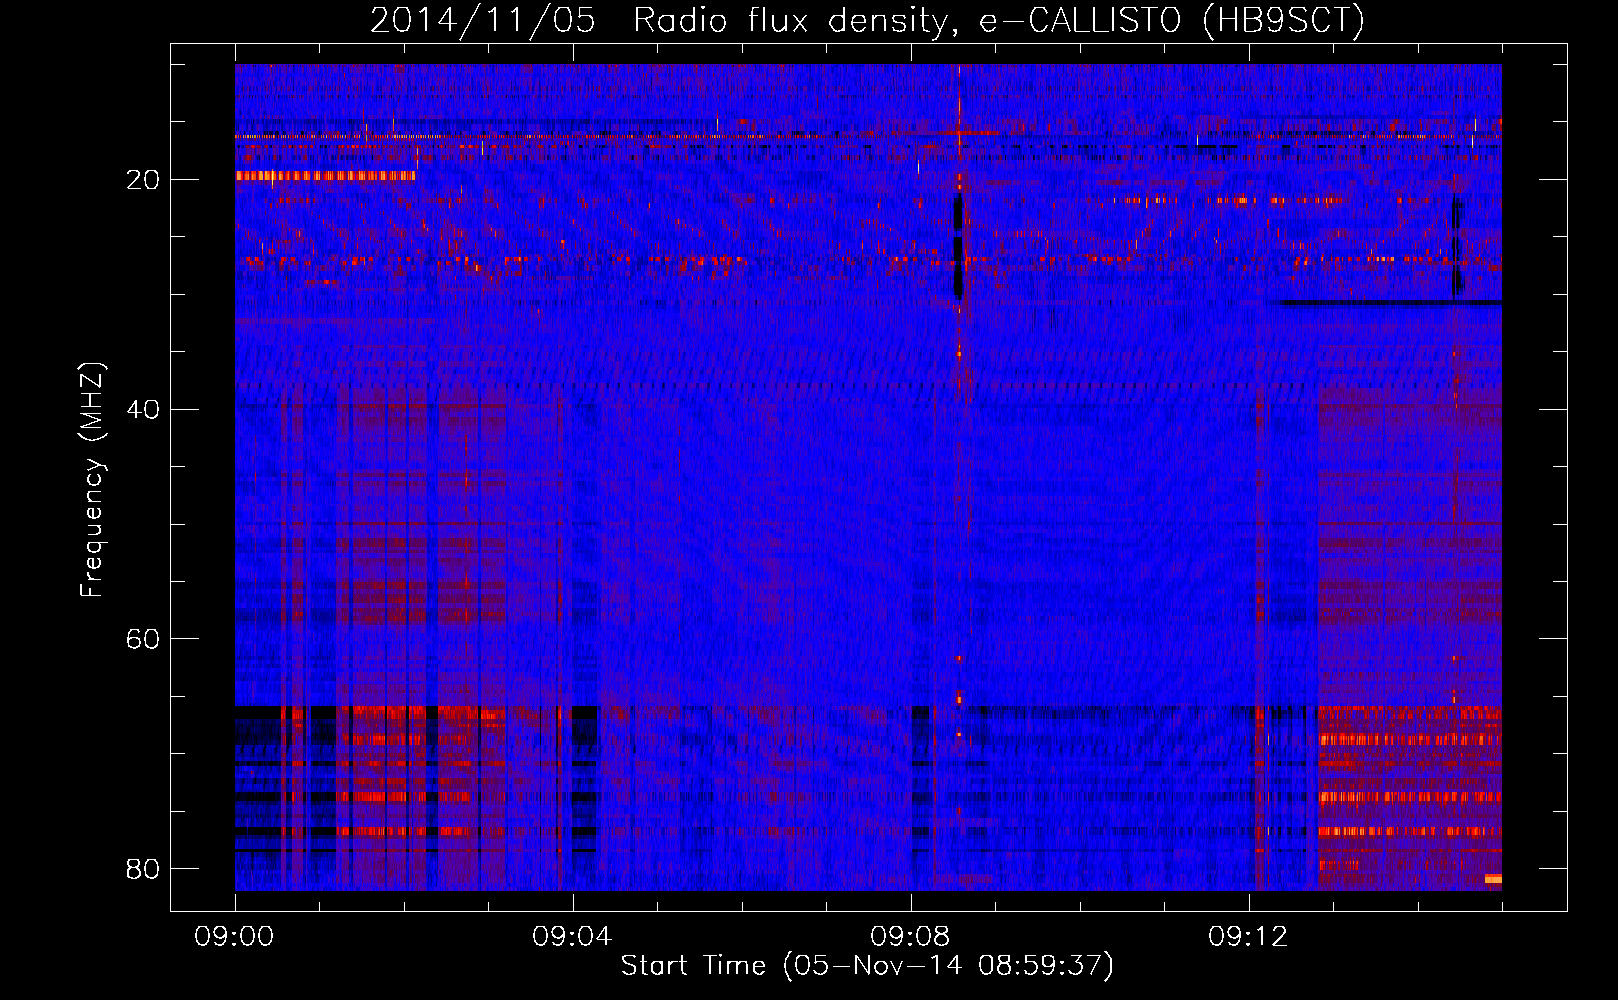Image resolution: width=1618 pixels, height=1000 pixels.
Task: Click the 60 frequency tick label
Action: click(144, 638)
